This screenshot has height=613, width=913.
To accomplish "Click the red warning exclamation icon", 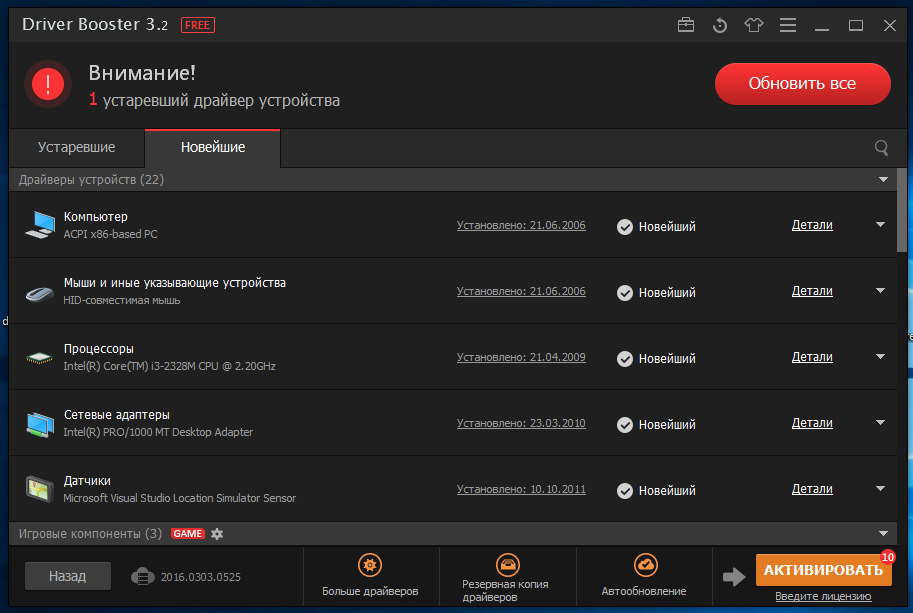I will click(48, 84).
